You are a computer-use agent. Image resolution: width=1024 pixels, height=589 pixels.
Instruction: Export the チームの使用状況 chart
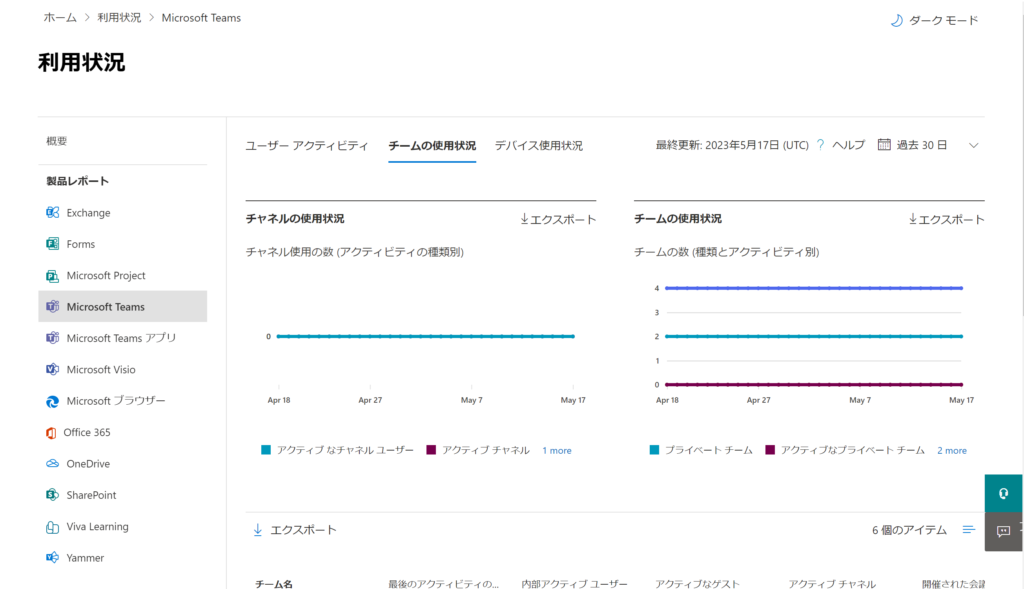click(x=947, y=219)
